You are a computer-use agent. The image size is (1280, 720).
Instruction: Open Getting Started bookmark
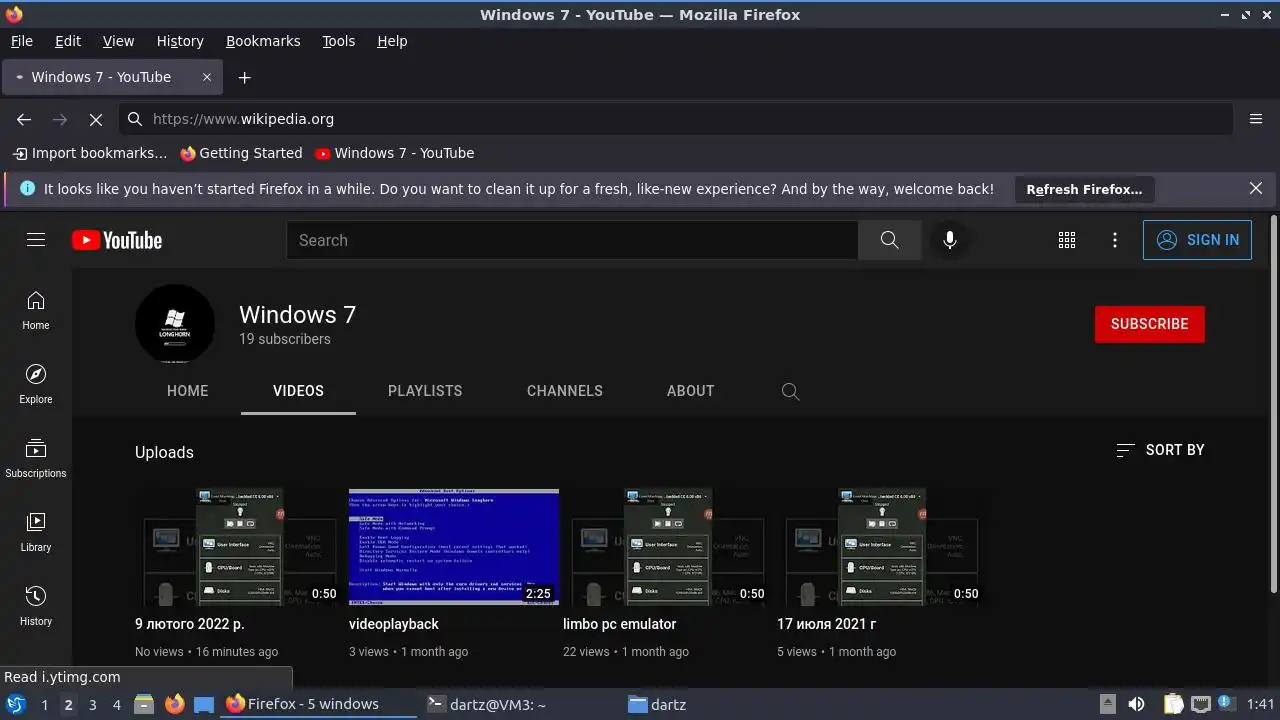click(x=241, y=153)
